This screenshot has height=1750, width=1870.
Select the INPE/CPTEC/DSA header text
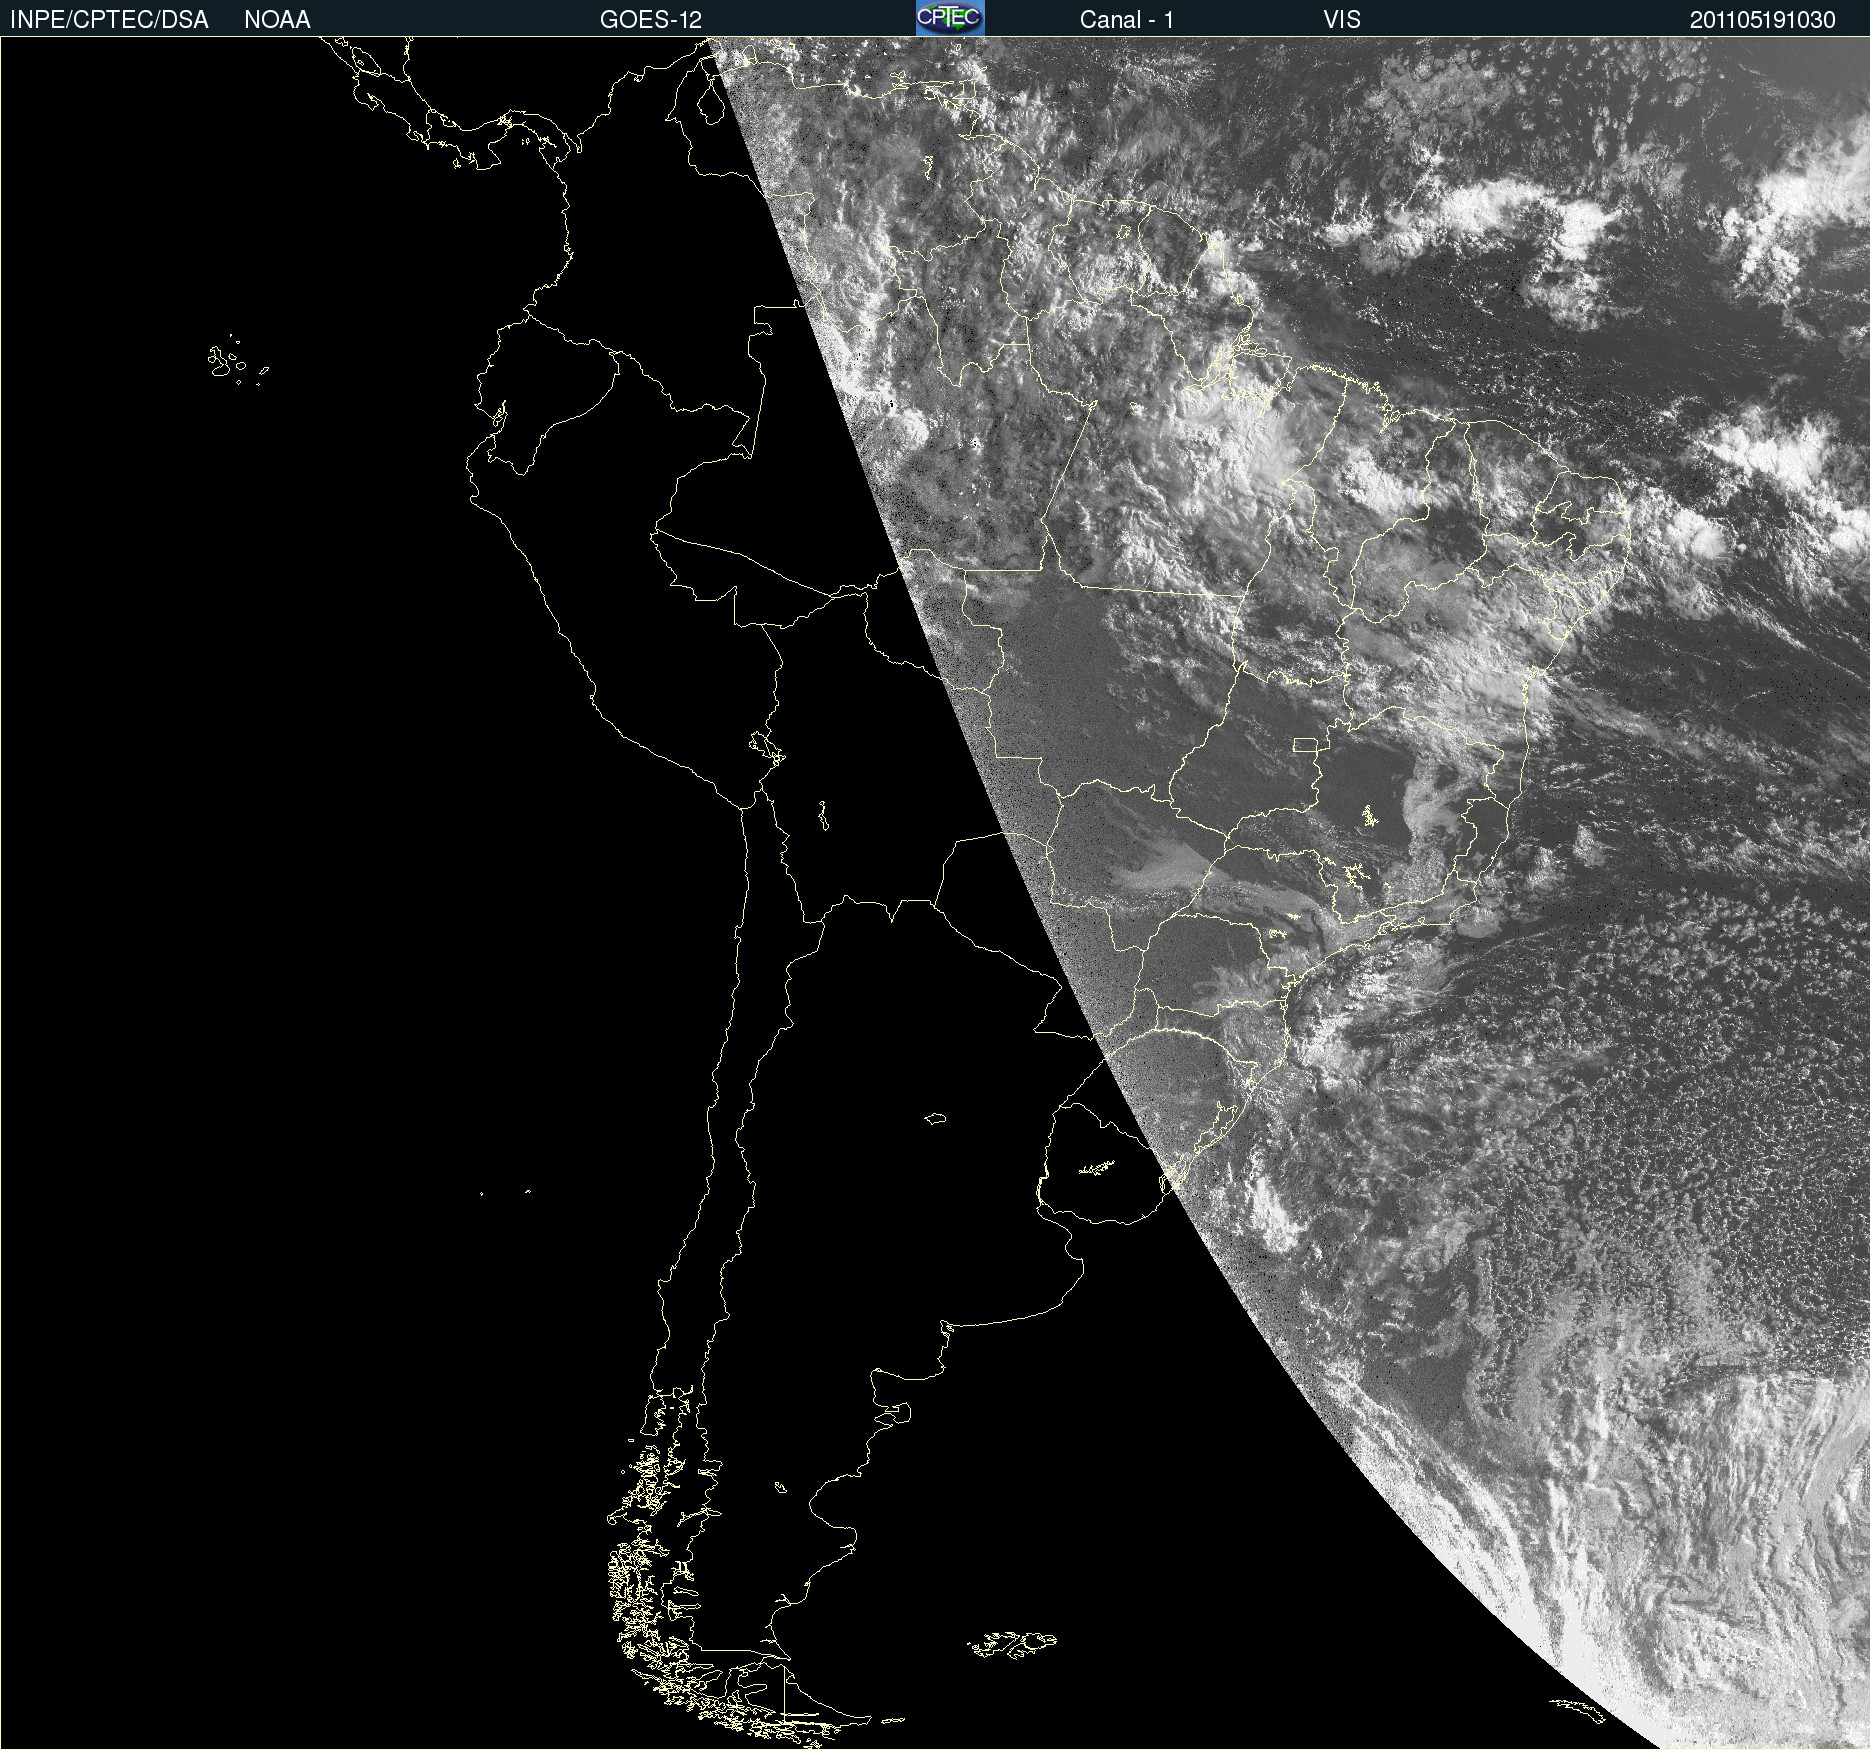pos(109,19)
